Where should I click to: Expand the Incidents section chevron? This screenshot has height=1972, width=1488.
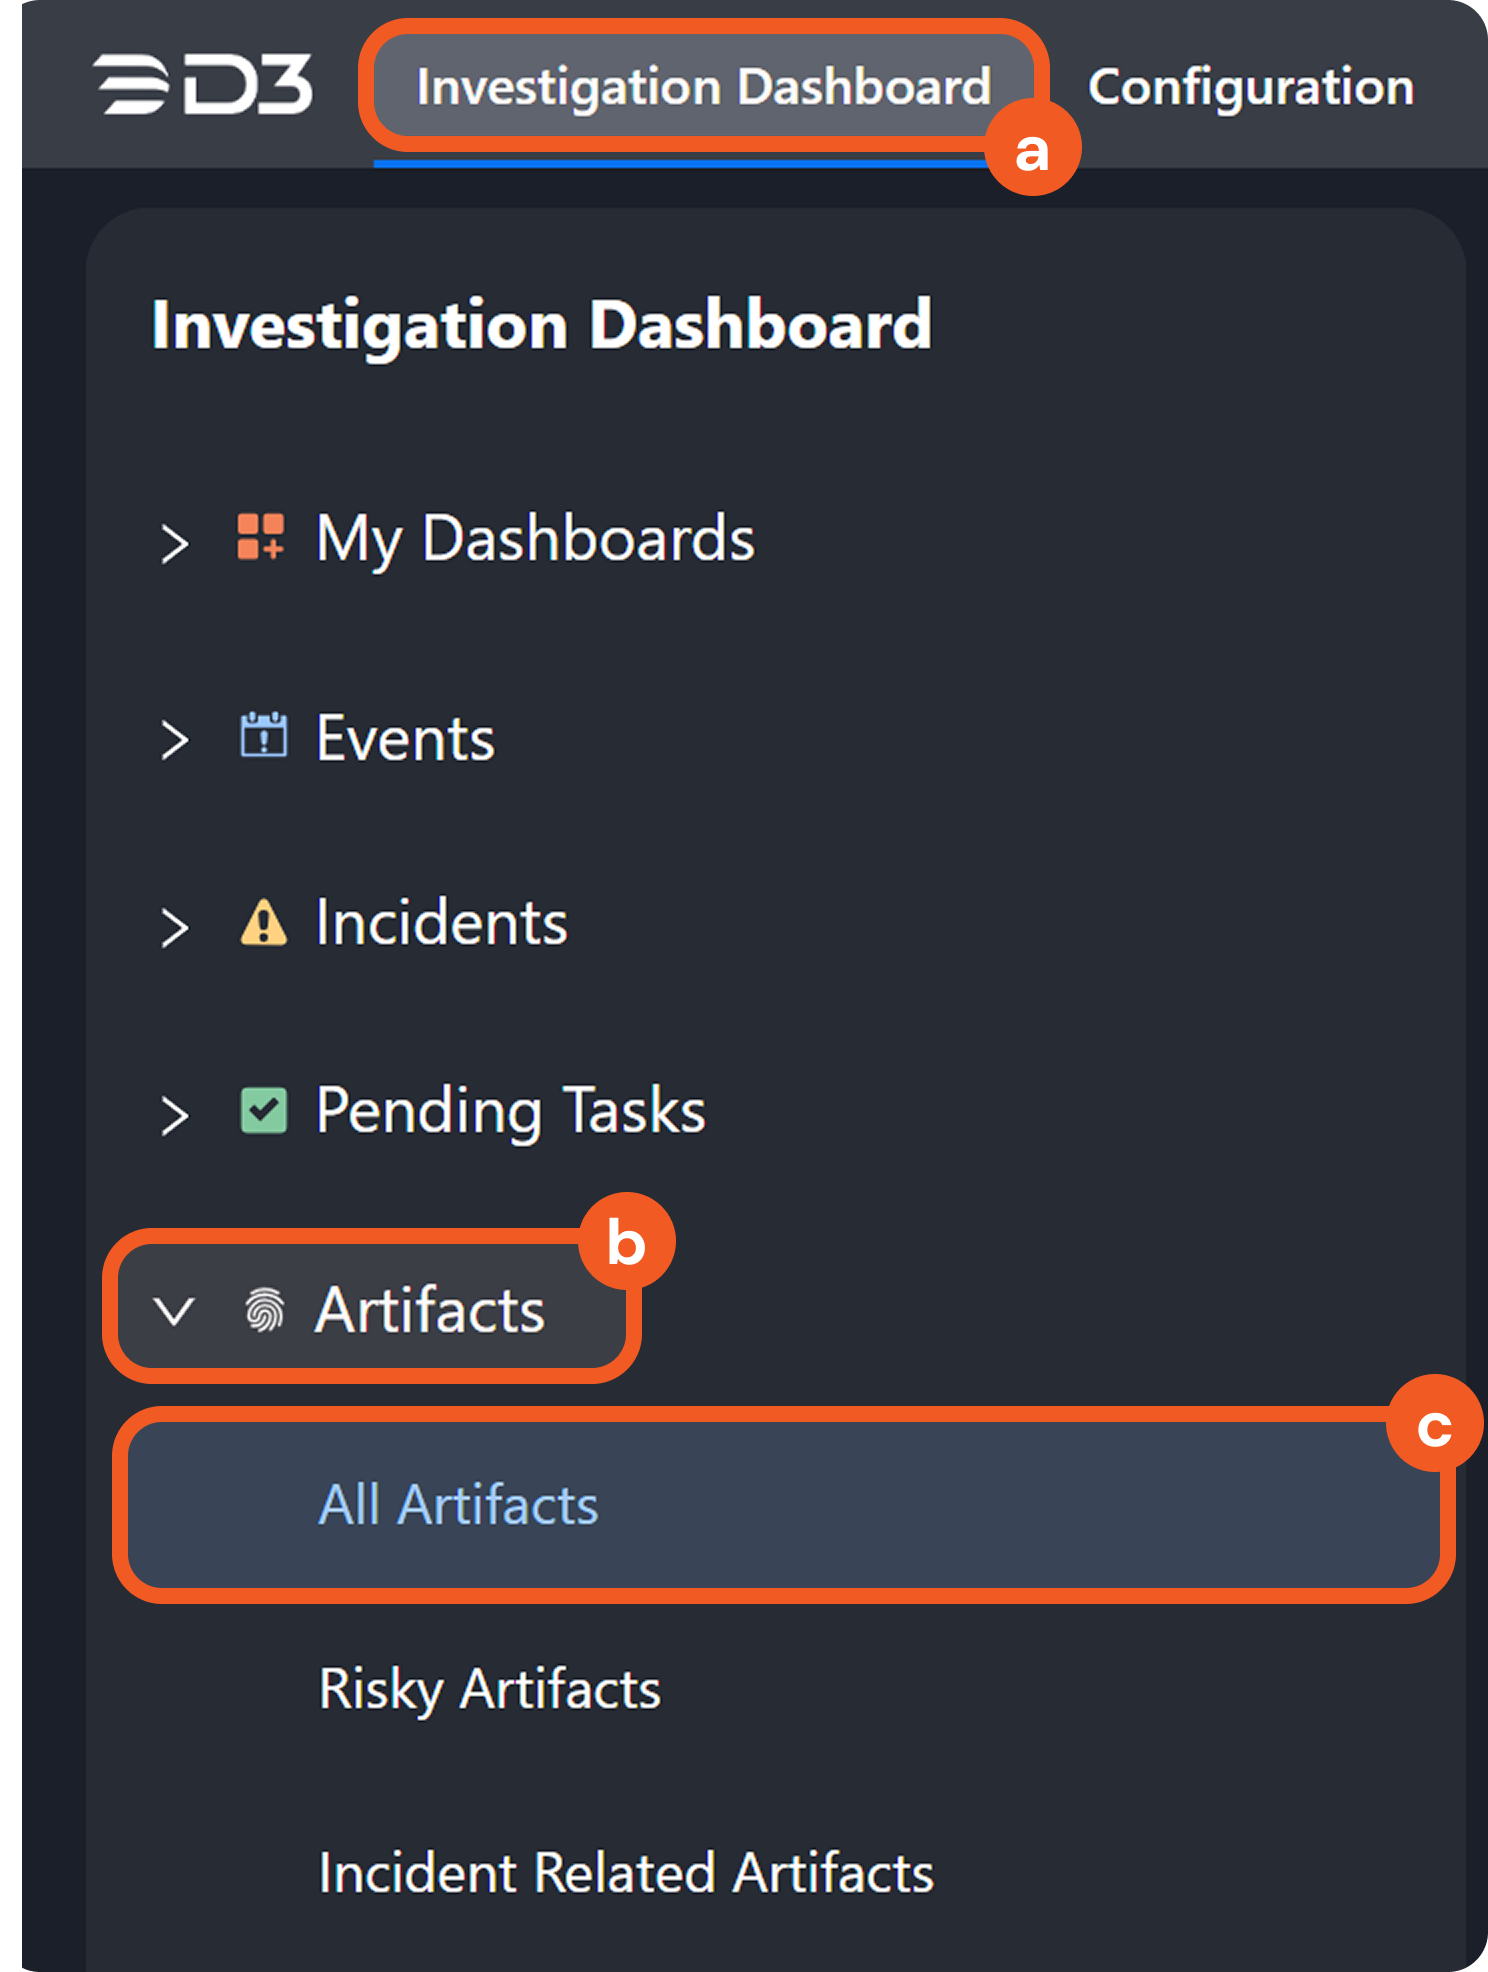[174, 927]
